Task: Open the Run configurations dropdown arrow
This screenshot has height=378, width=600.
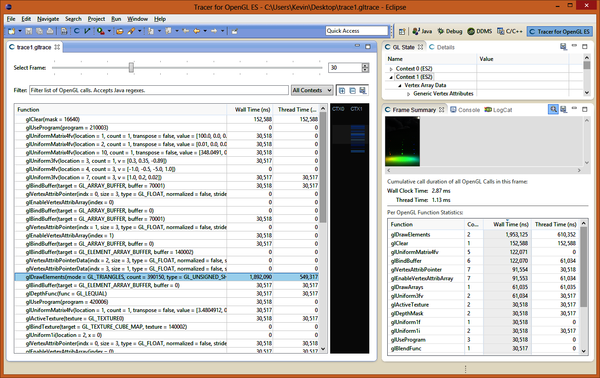Action: (109, 31)
